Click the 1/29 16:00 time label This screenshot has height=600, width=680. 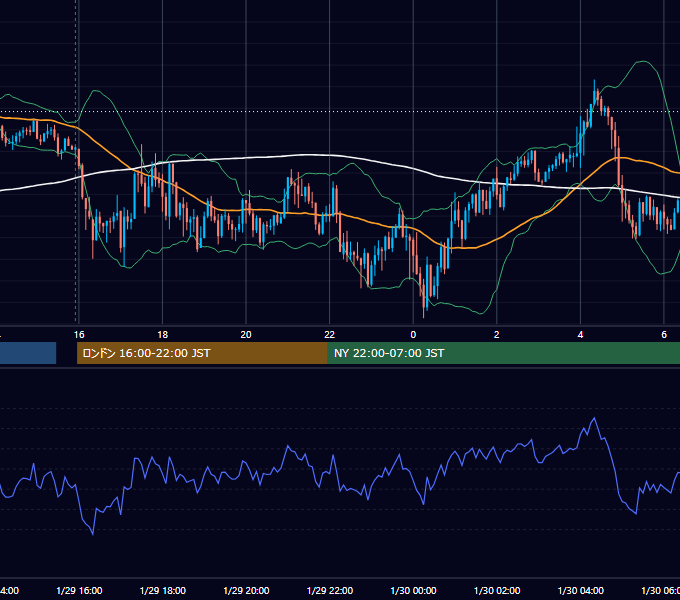[79, 590]
